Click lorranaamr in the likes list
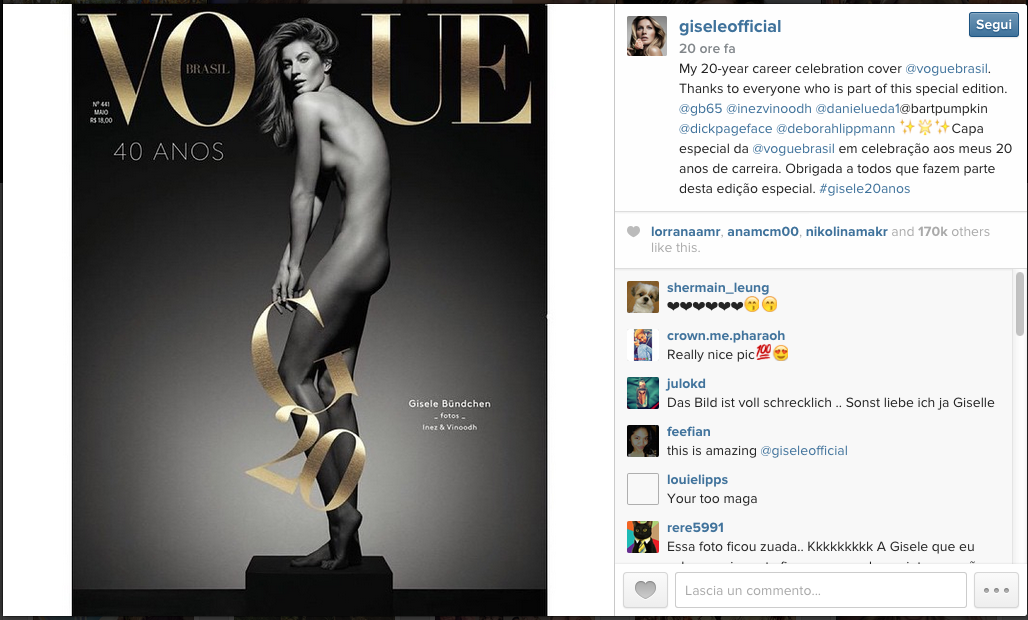1028x620 pixels. tap(685, 231)
